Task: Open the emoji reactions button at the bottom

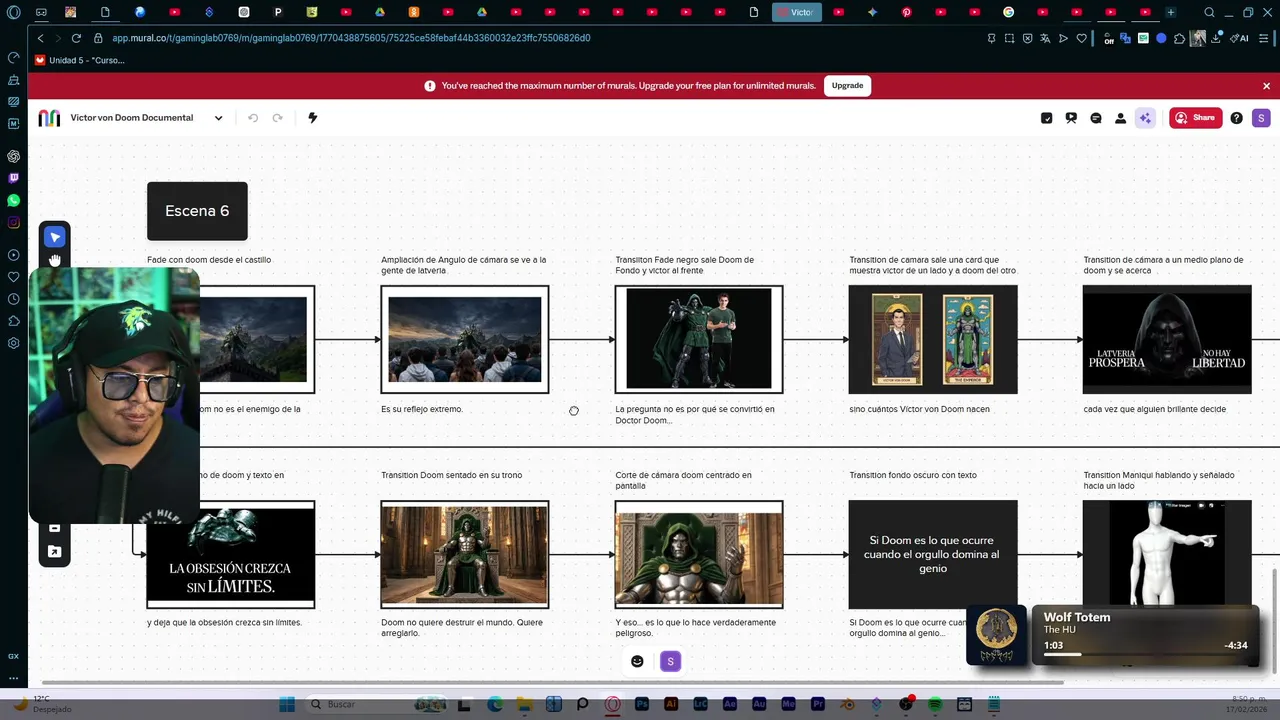Action: 637,661
